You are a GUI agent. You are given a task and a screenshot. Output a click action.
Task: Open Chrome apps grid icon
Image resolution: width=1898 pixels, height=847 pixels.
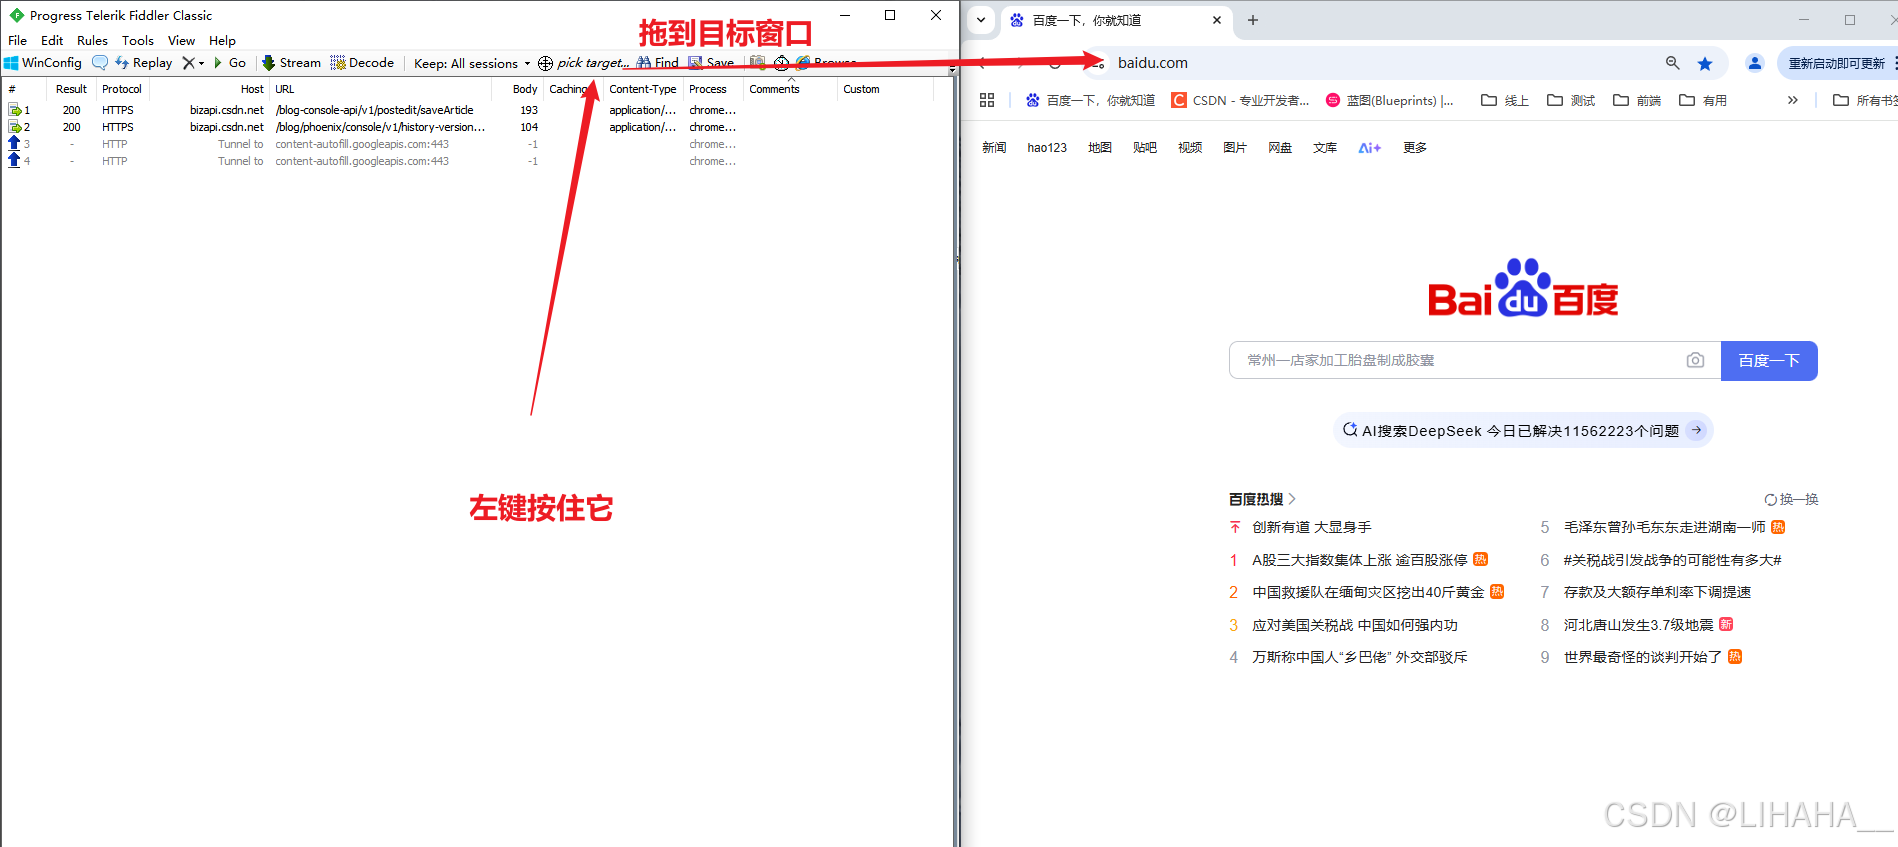coord(987,100)
